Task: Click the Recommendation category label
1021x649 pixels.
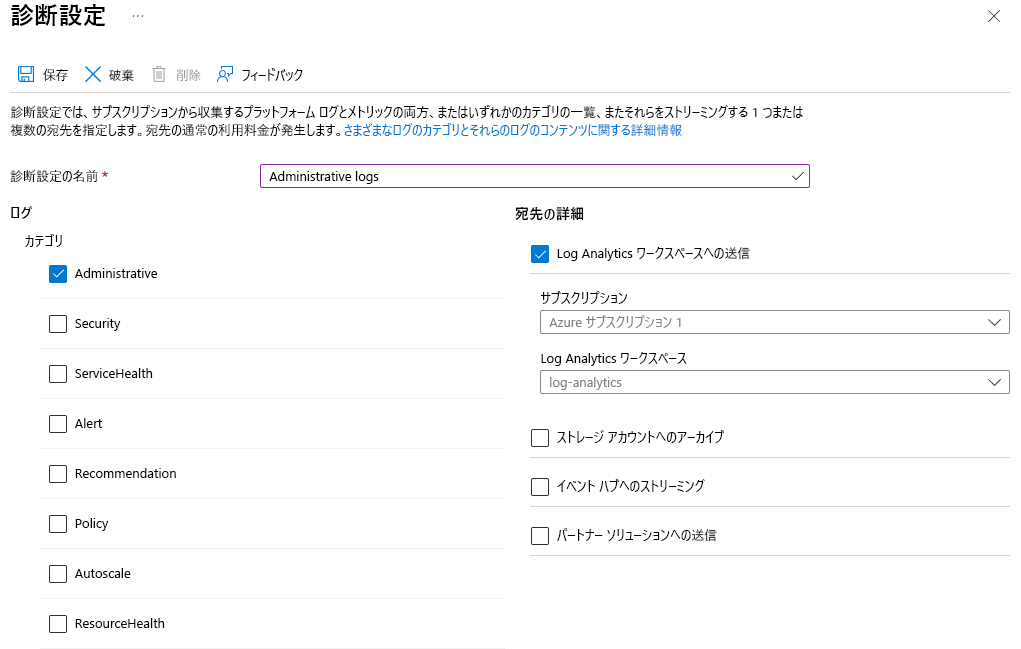Action: pyautogui.click(x=126, y=473)
